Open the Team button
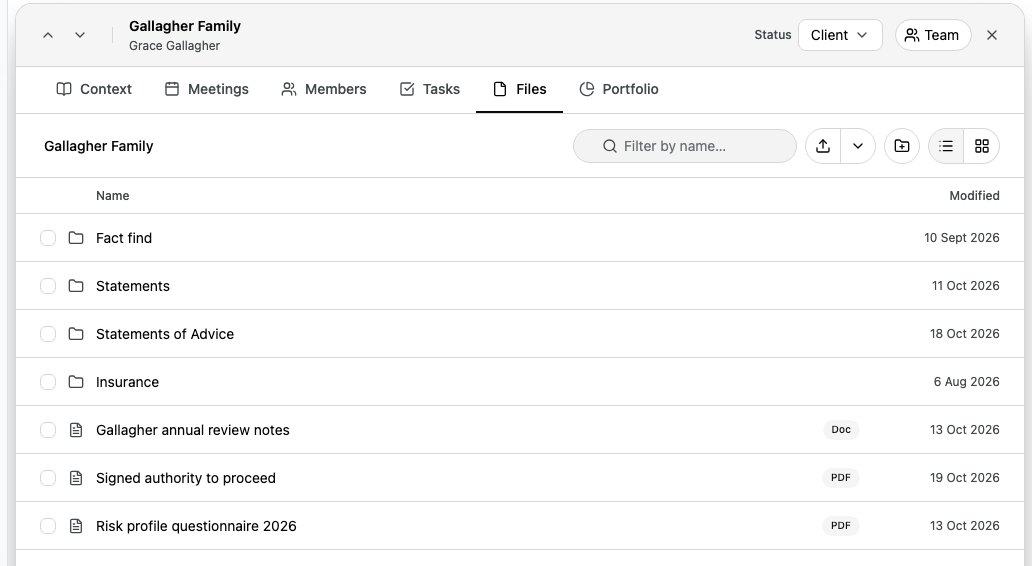Viewport: 1032px width, 566px height. [x=933, y=35]
